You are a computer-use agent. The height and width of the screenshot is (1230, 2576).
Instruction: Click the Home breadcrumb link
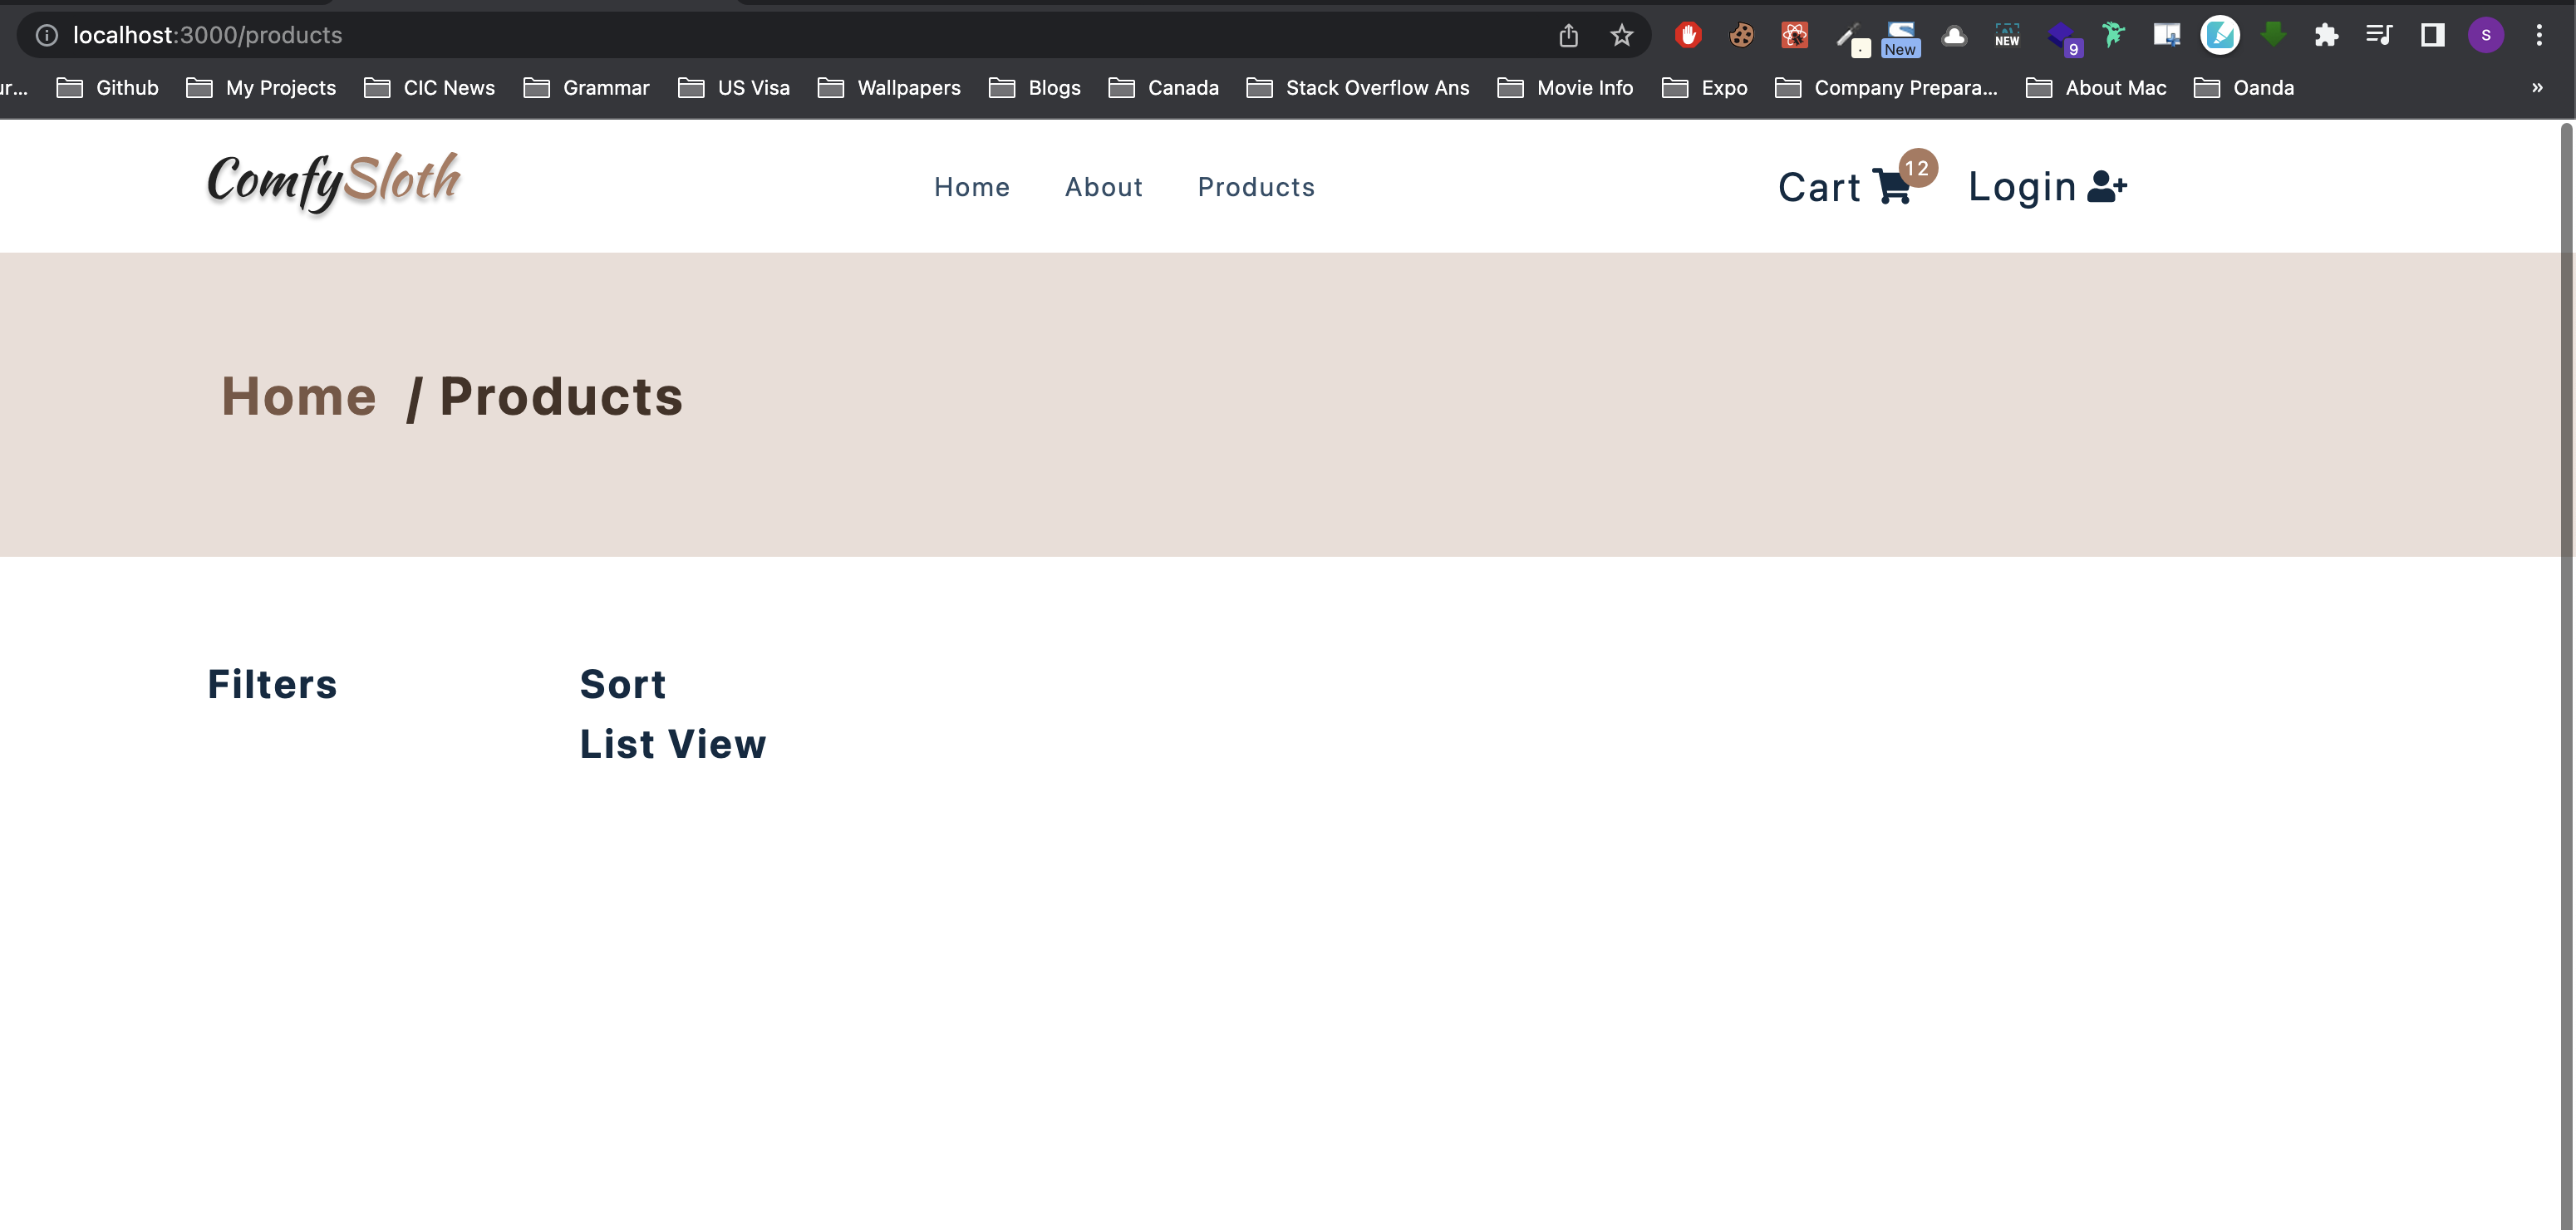(298, 396)
